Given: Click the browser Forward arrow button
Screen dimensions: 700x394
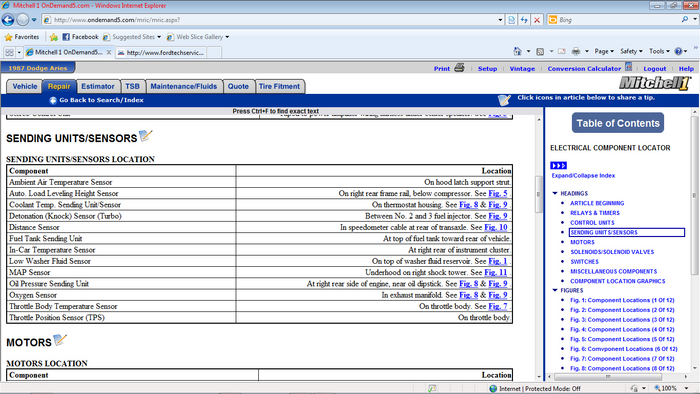Looking at the screenshot, I should pyautogui.click(x=23, y=20).
